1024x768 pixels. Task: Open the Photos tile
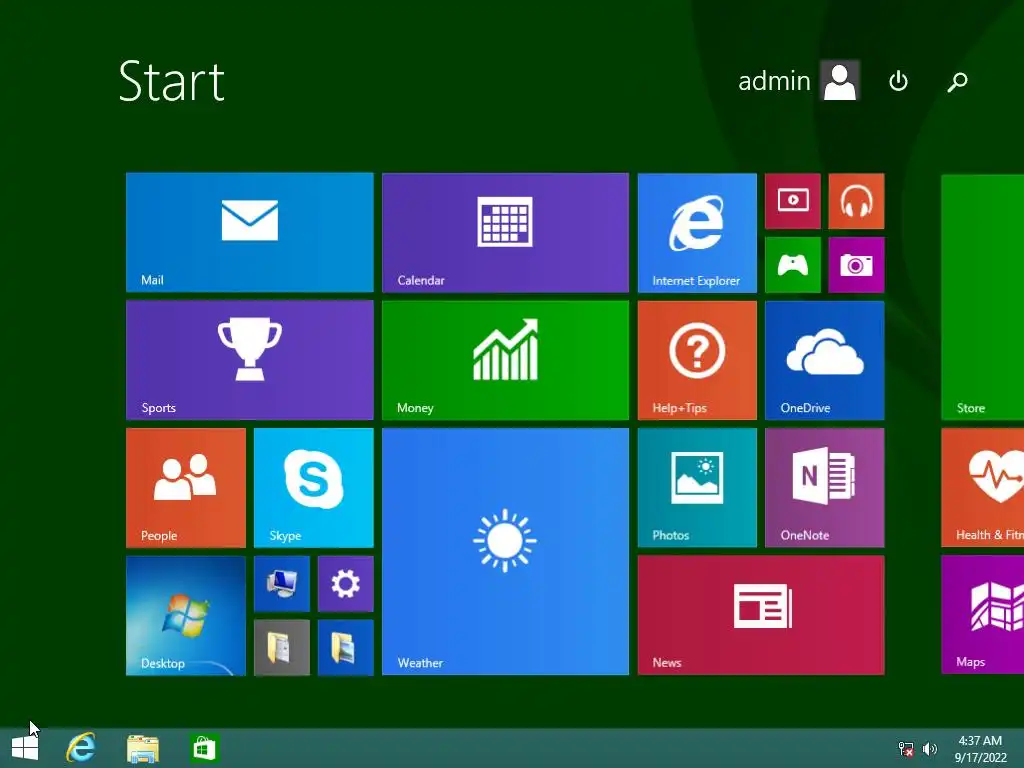pos(697,488)
